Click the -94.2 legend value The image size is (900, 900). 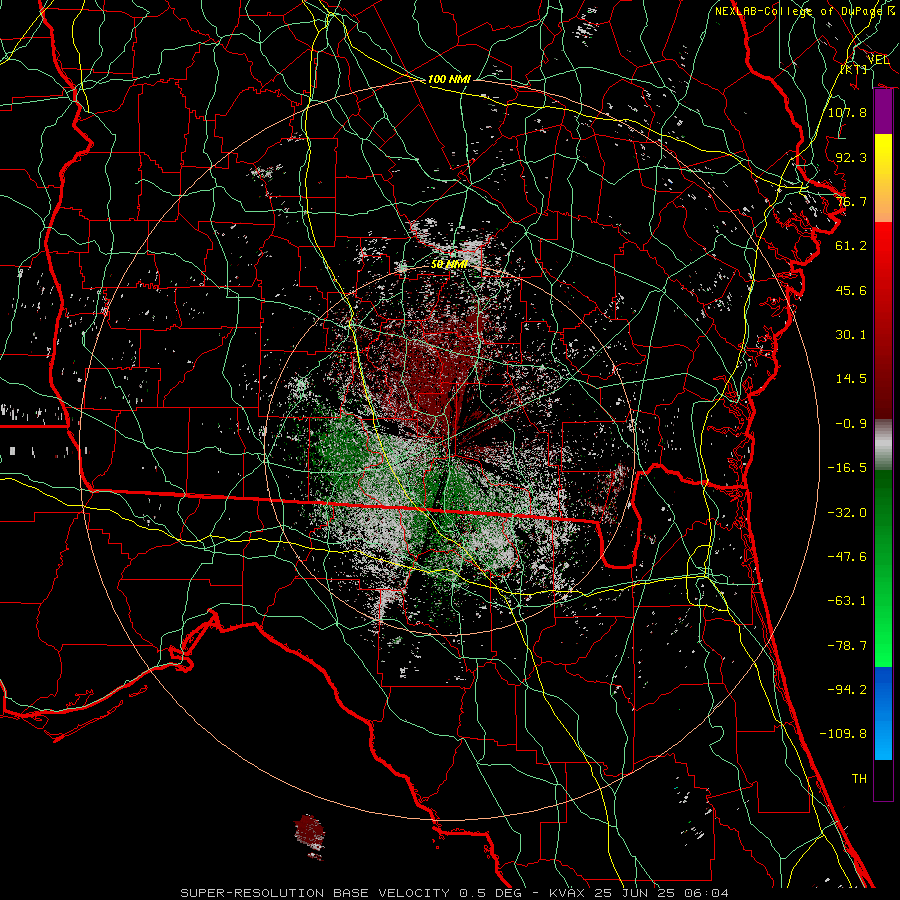coord(847,690)
